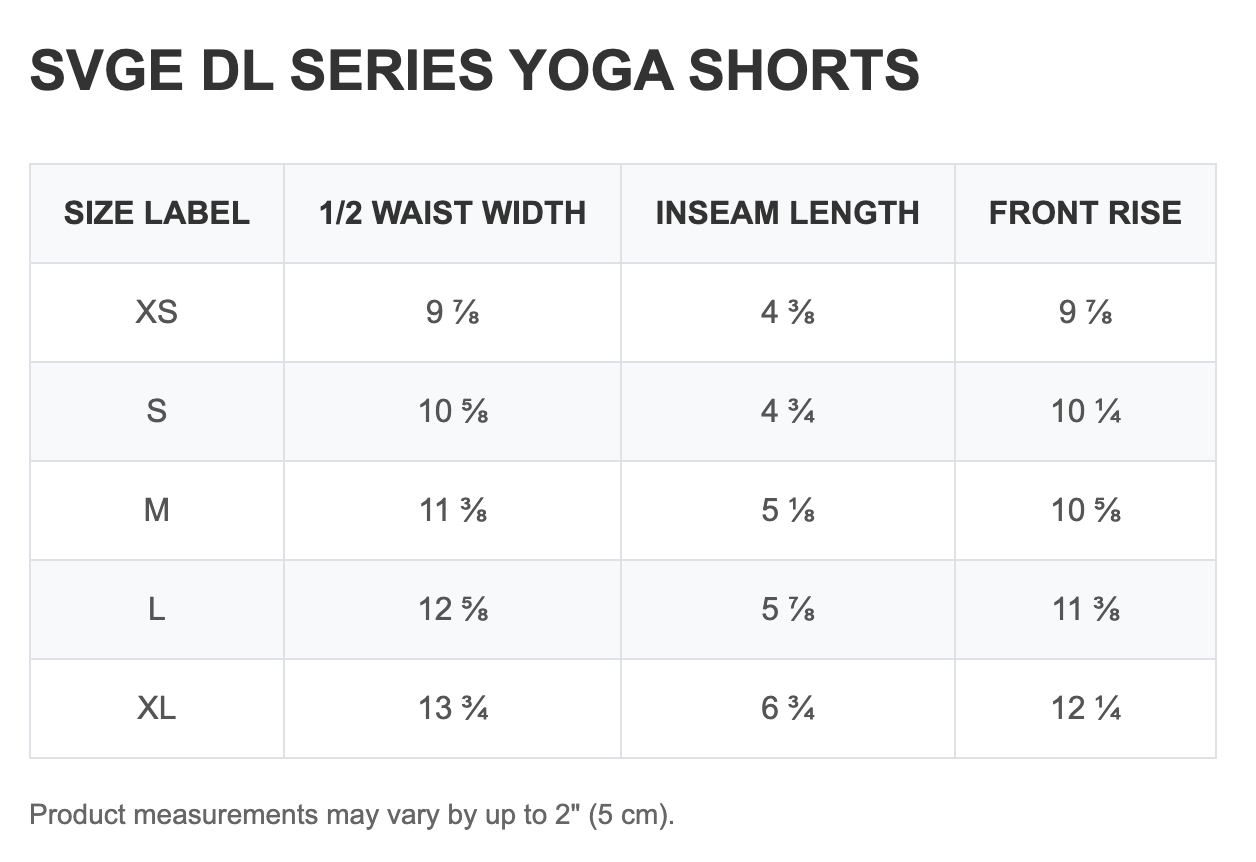Click the M size label cell
This screenshot has width=1256, height=862.
coord(157,510)
